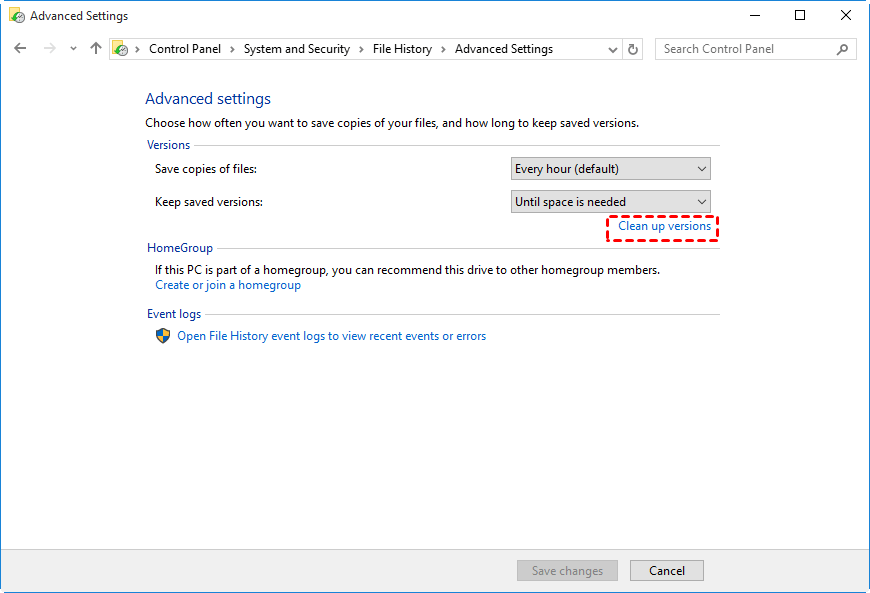Navigate to File History breadcrumb
The image size is (870, 593).
402,49
